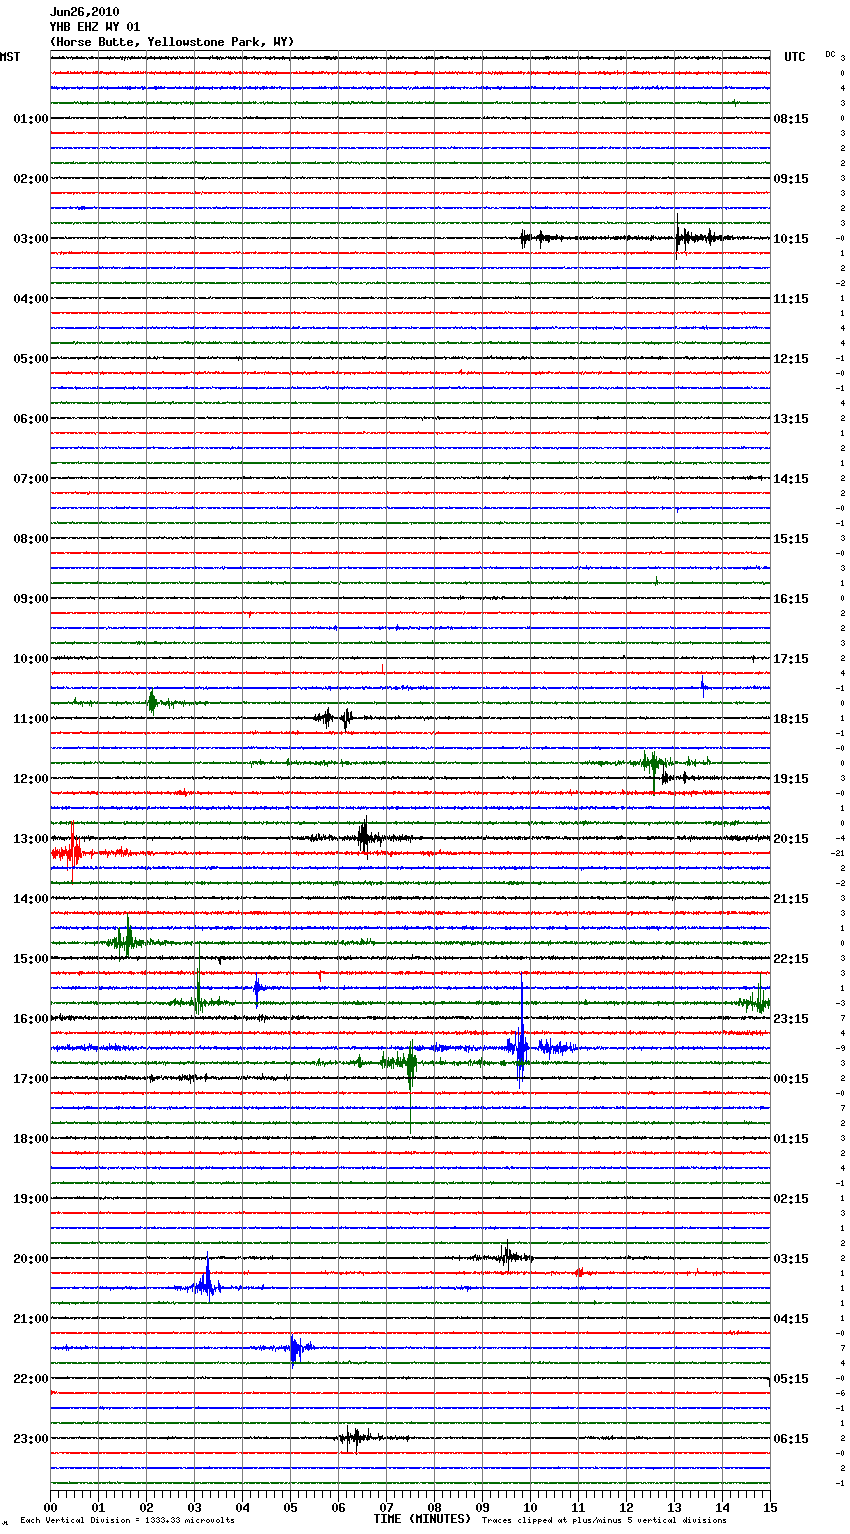This screenshot has width=850, height=1534.
Task: Click the UTC timezone header
Action: (x=794, y=57)
